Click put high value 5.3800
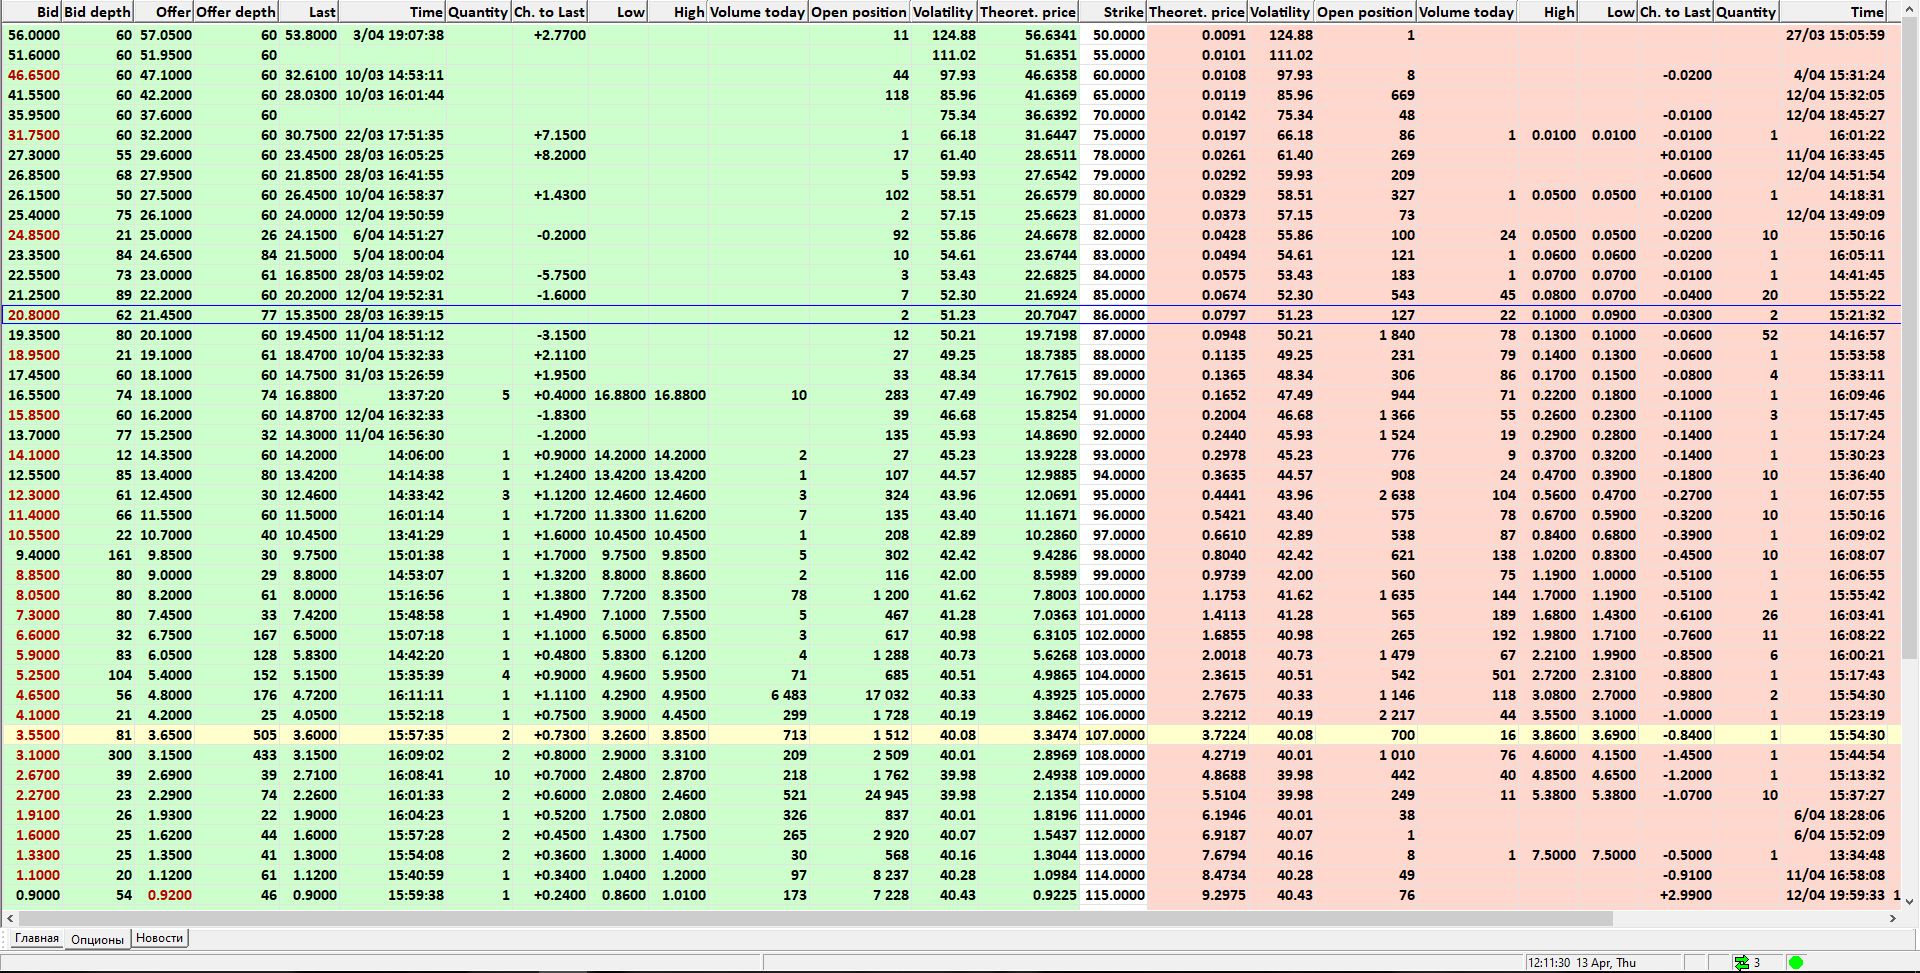1920x973 pixels. point(1553,795)
